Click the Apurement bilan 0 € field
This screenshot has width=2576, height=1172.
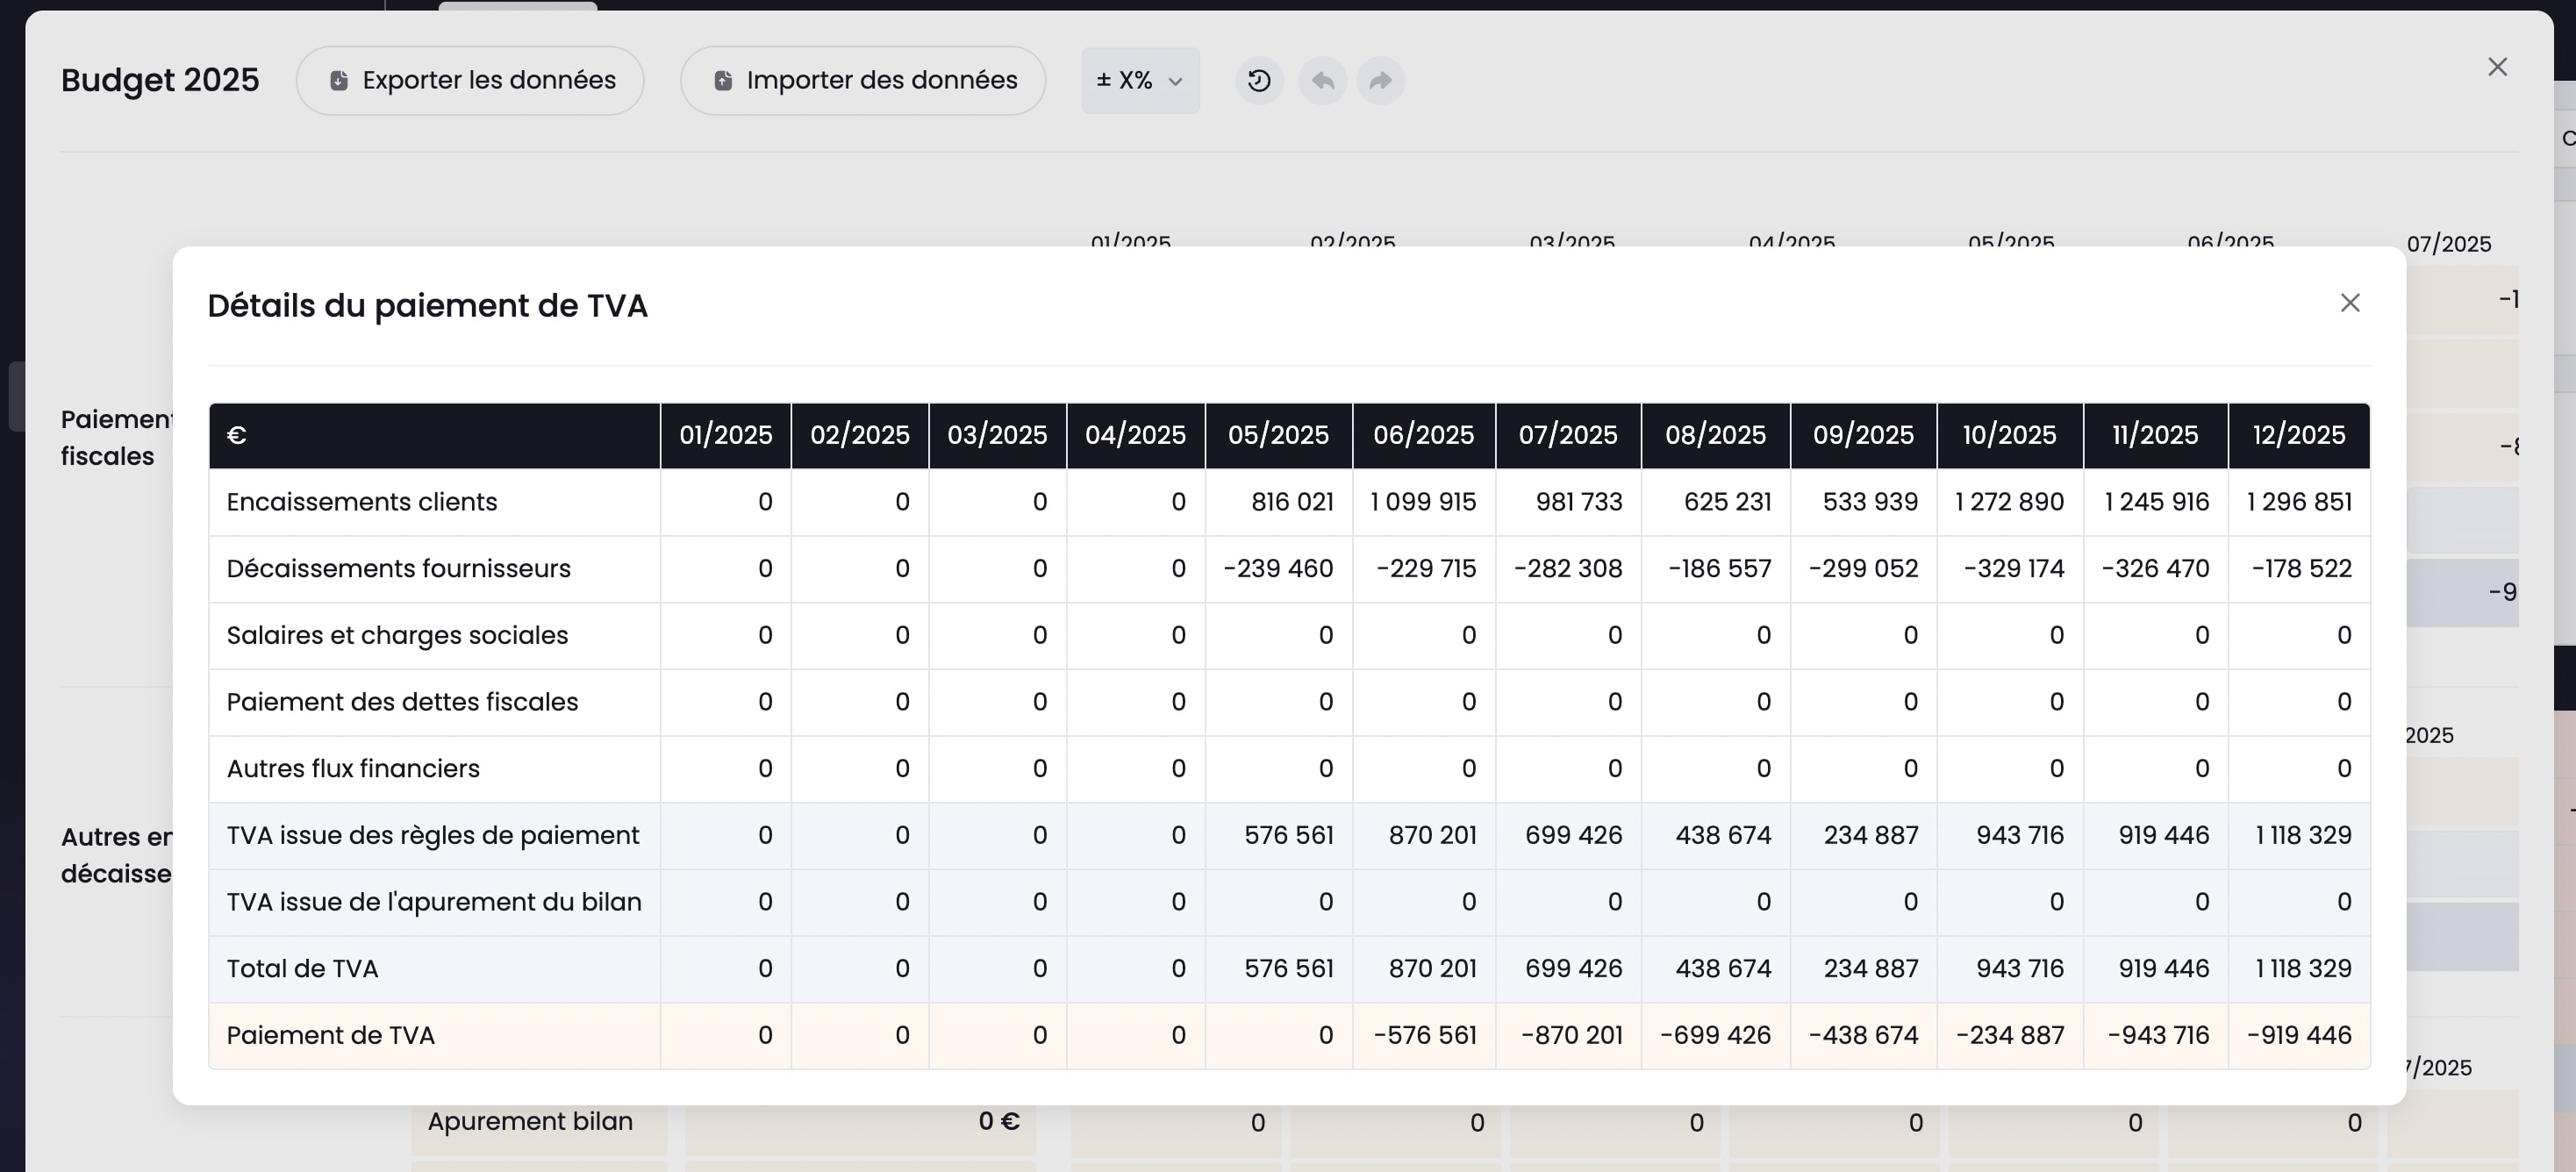click(860, 1122)
